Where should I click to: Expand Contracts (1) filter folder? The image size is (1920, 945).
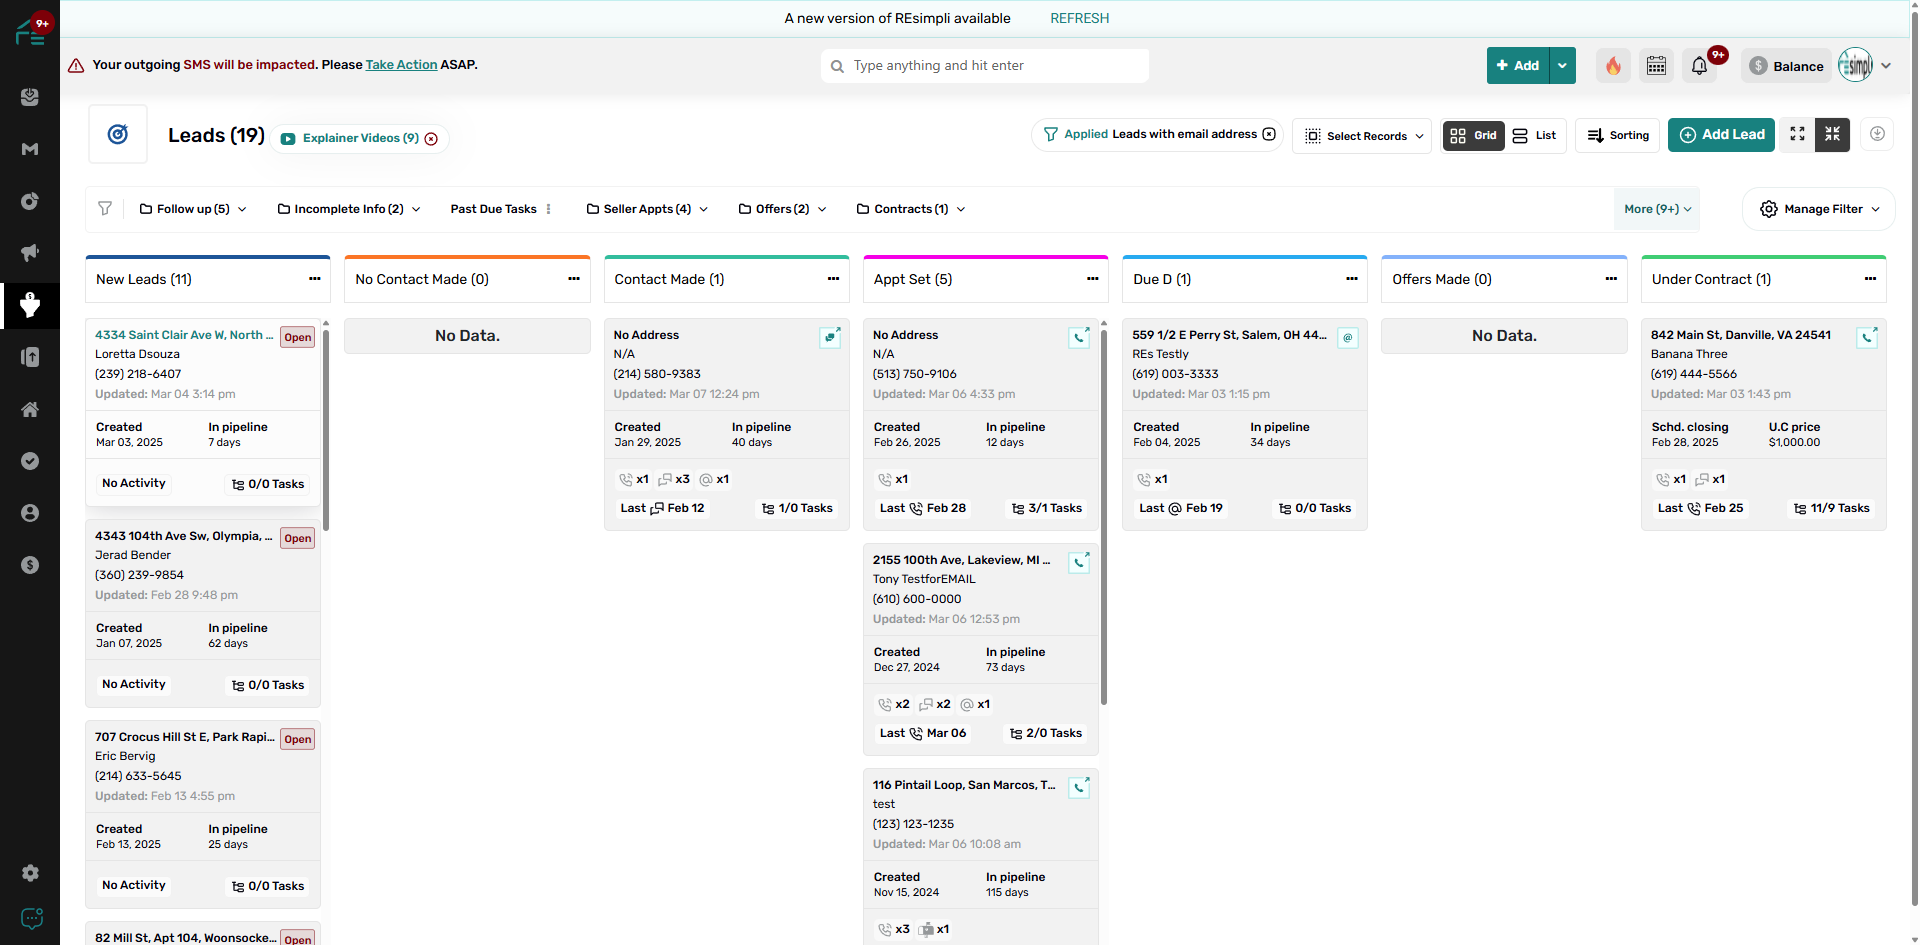911,209
